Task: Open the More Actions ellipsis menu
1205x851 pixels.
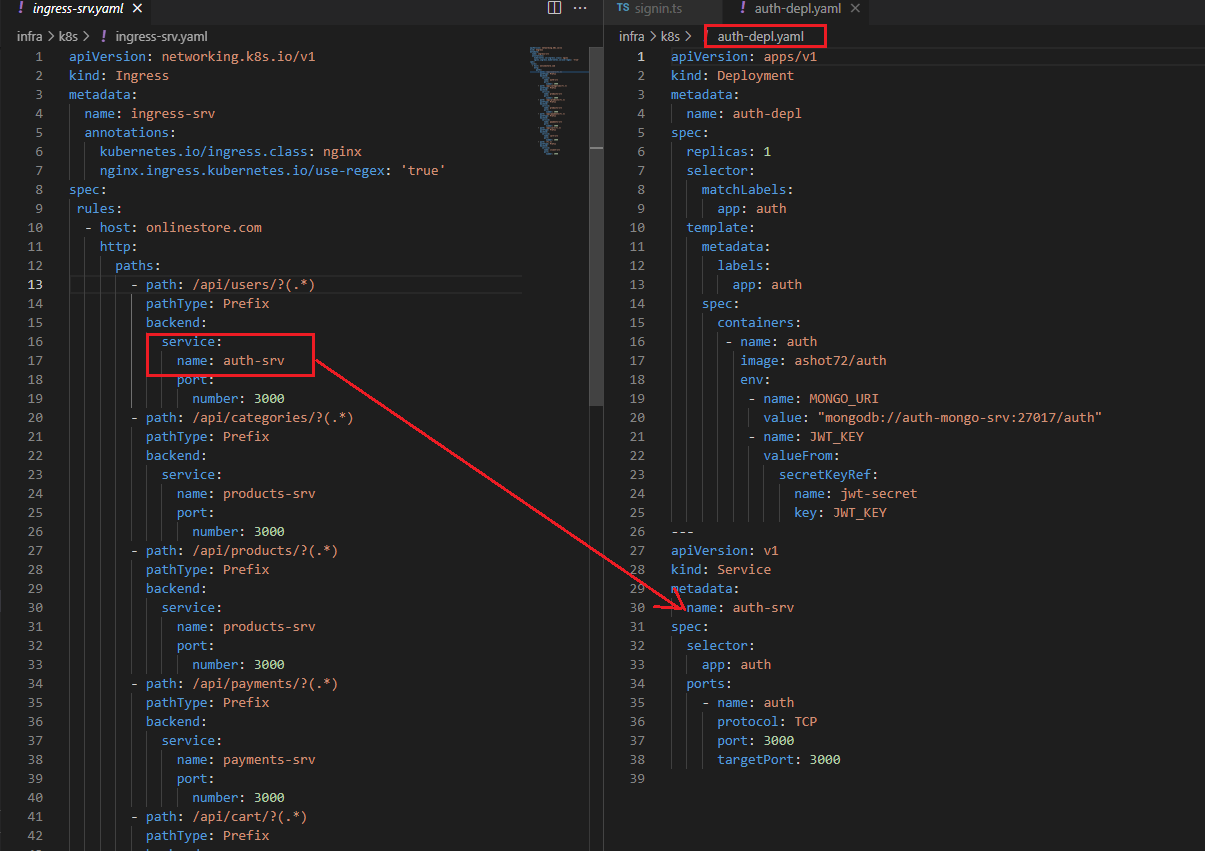Action: [x=580, y=9]
